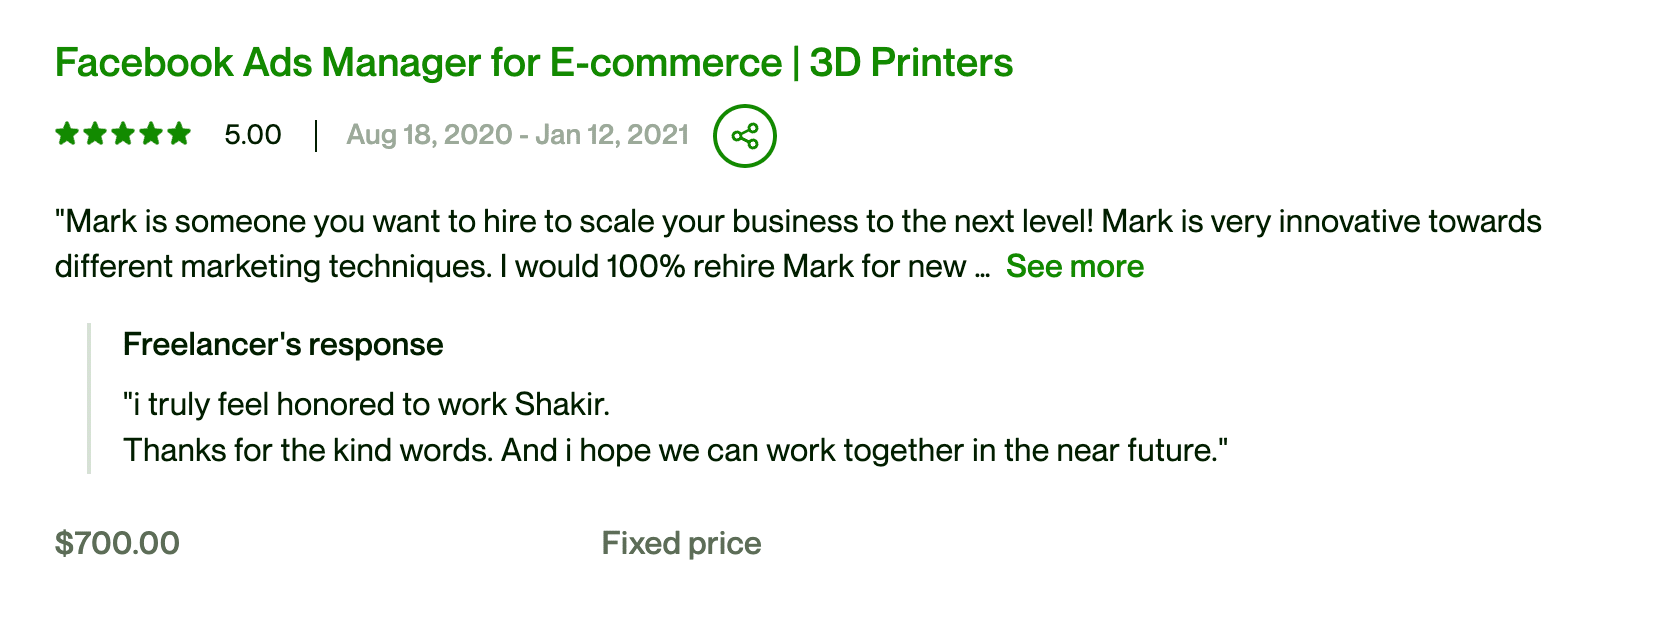
Task: Click the 5.00 rating score
Action: pos(253,135)
